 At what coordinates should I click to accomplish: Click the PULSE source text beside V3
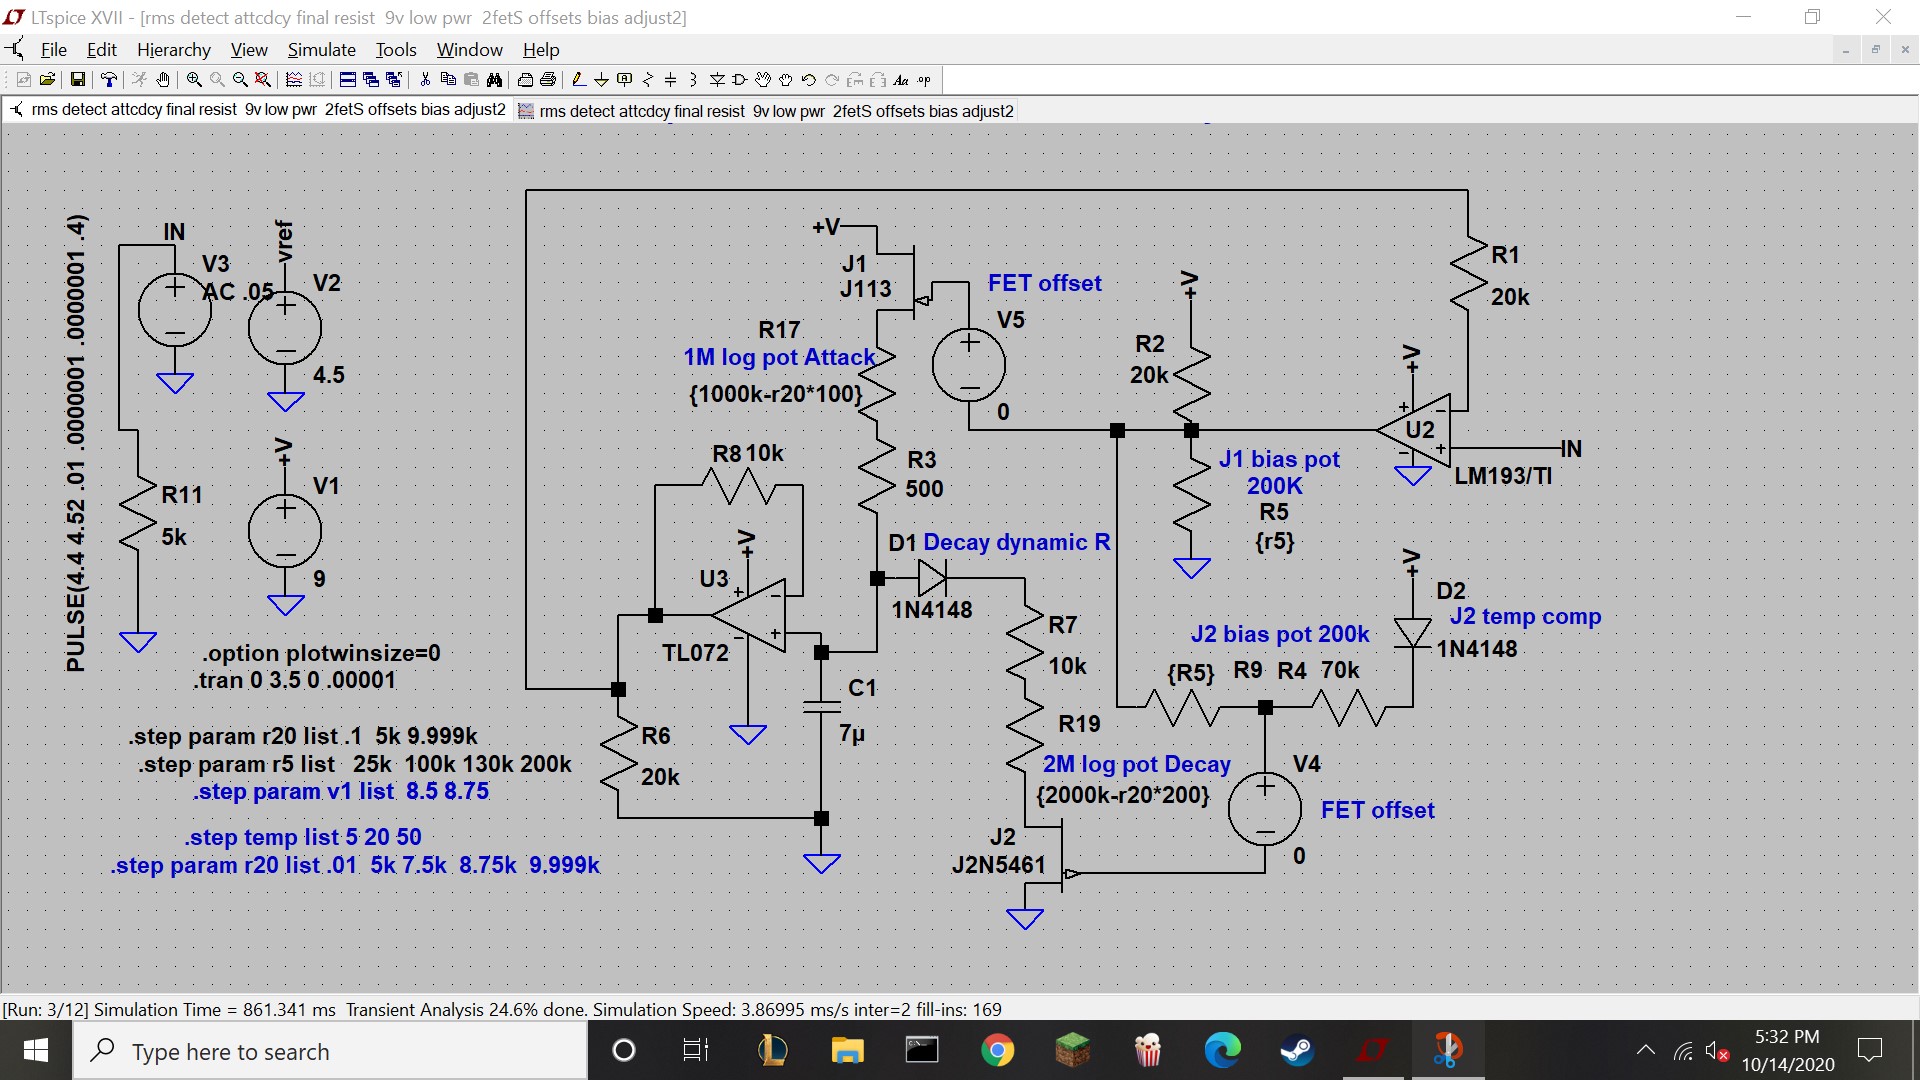tap(76, 442)
